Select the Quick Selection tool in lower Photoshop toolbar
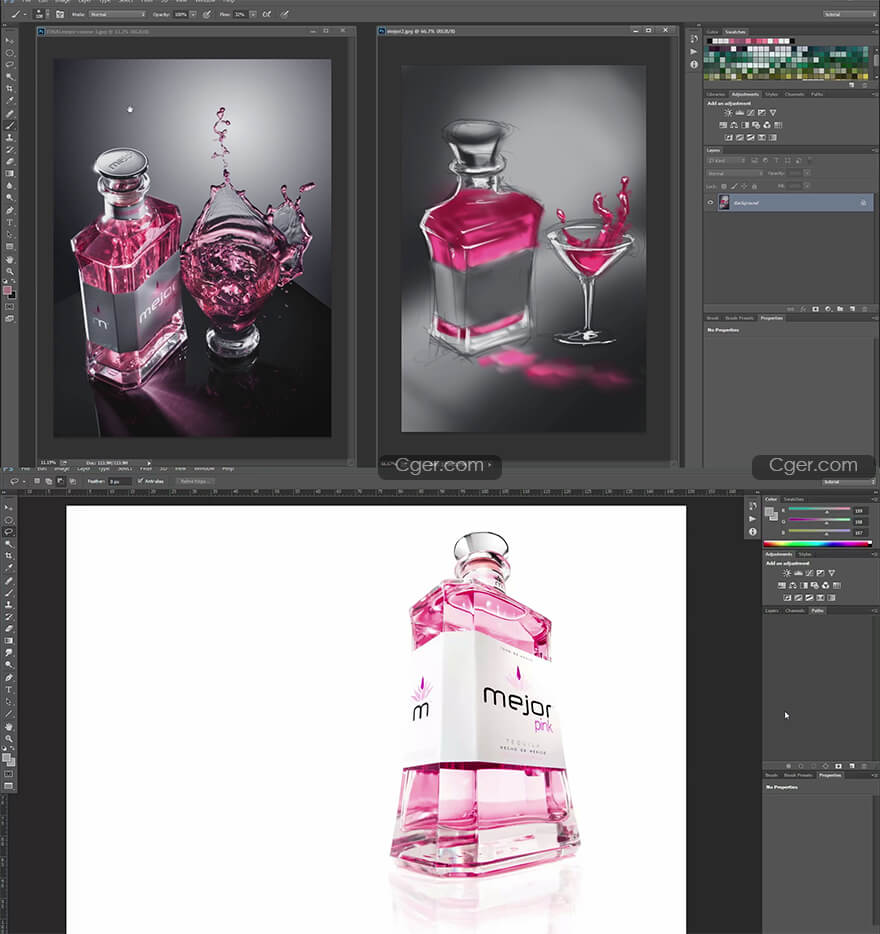This screenshot has height=934, width=880. (x=9, y=544)
